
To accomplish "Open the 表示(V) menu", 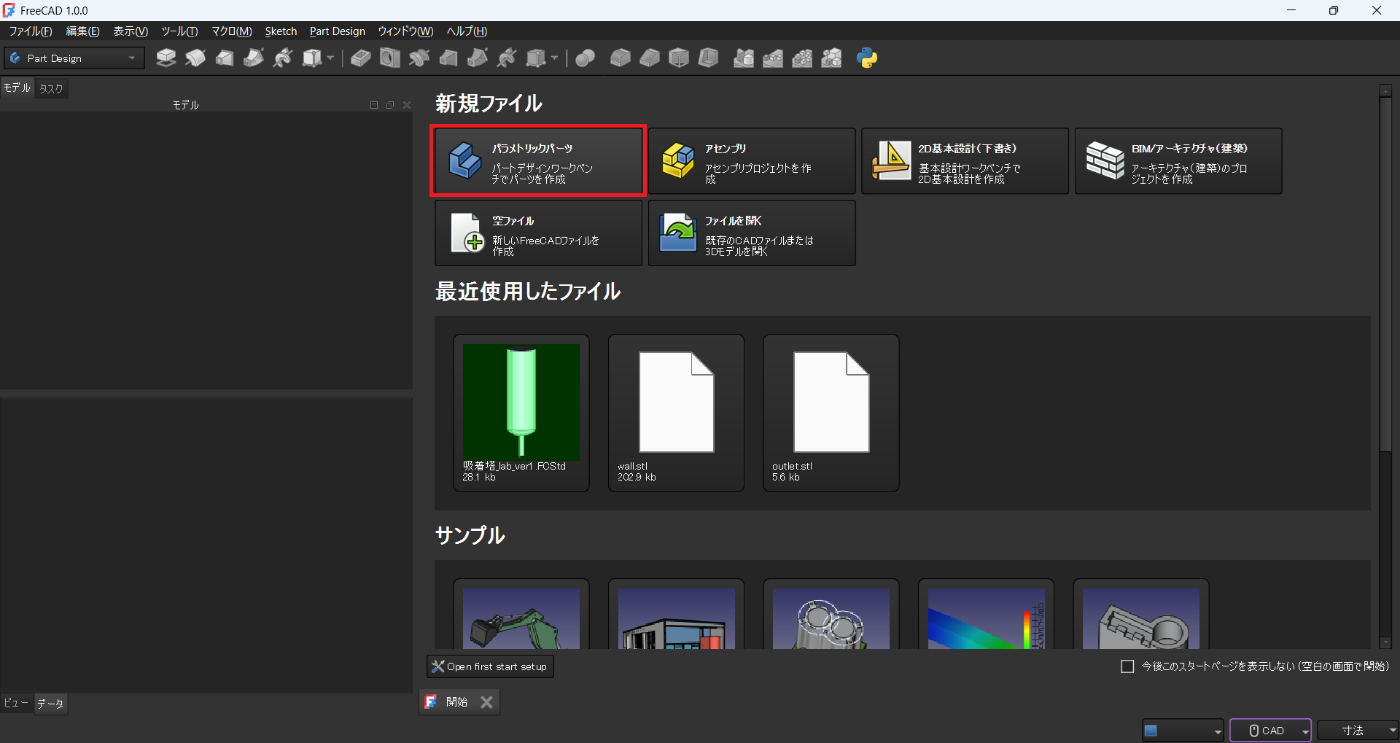I will (x=131, y=31).
